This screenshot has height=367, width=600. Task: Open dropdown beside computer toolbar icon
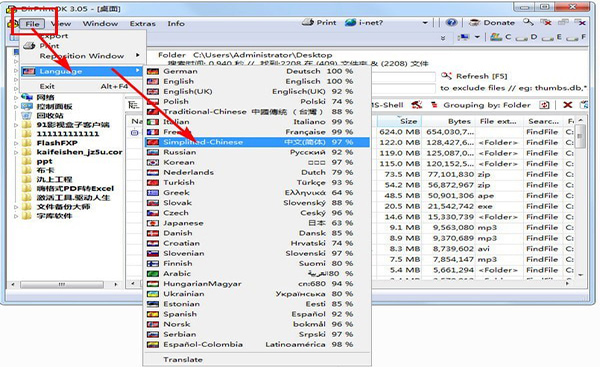pyautogui.click(x=477, y=37)
